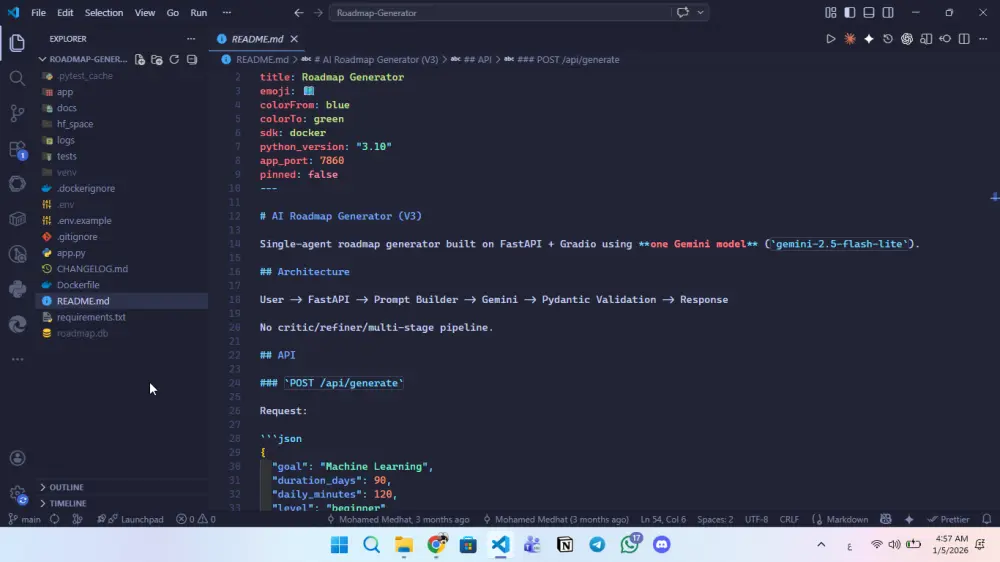Click the Roadmap-Generator command center search
This screenshot has height=562, width=1000.
pyautogui.click(x=500, y=13)
